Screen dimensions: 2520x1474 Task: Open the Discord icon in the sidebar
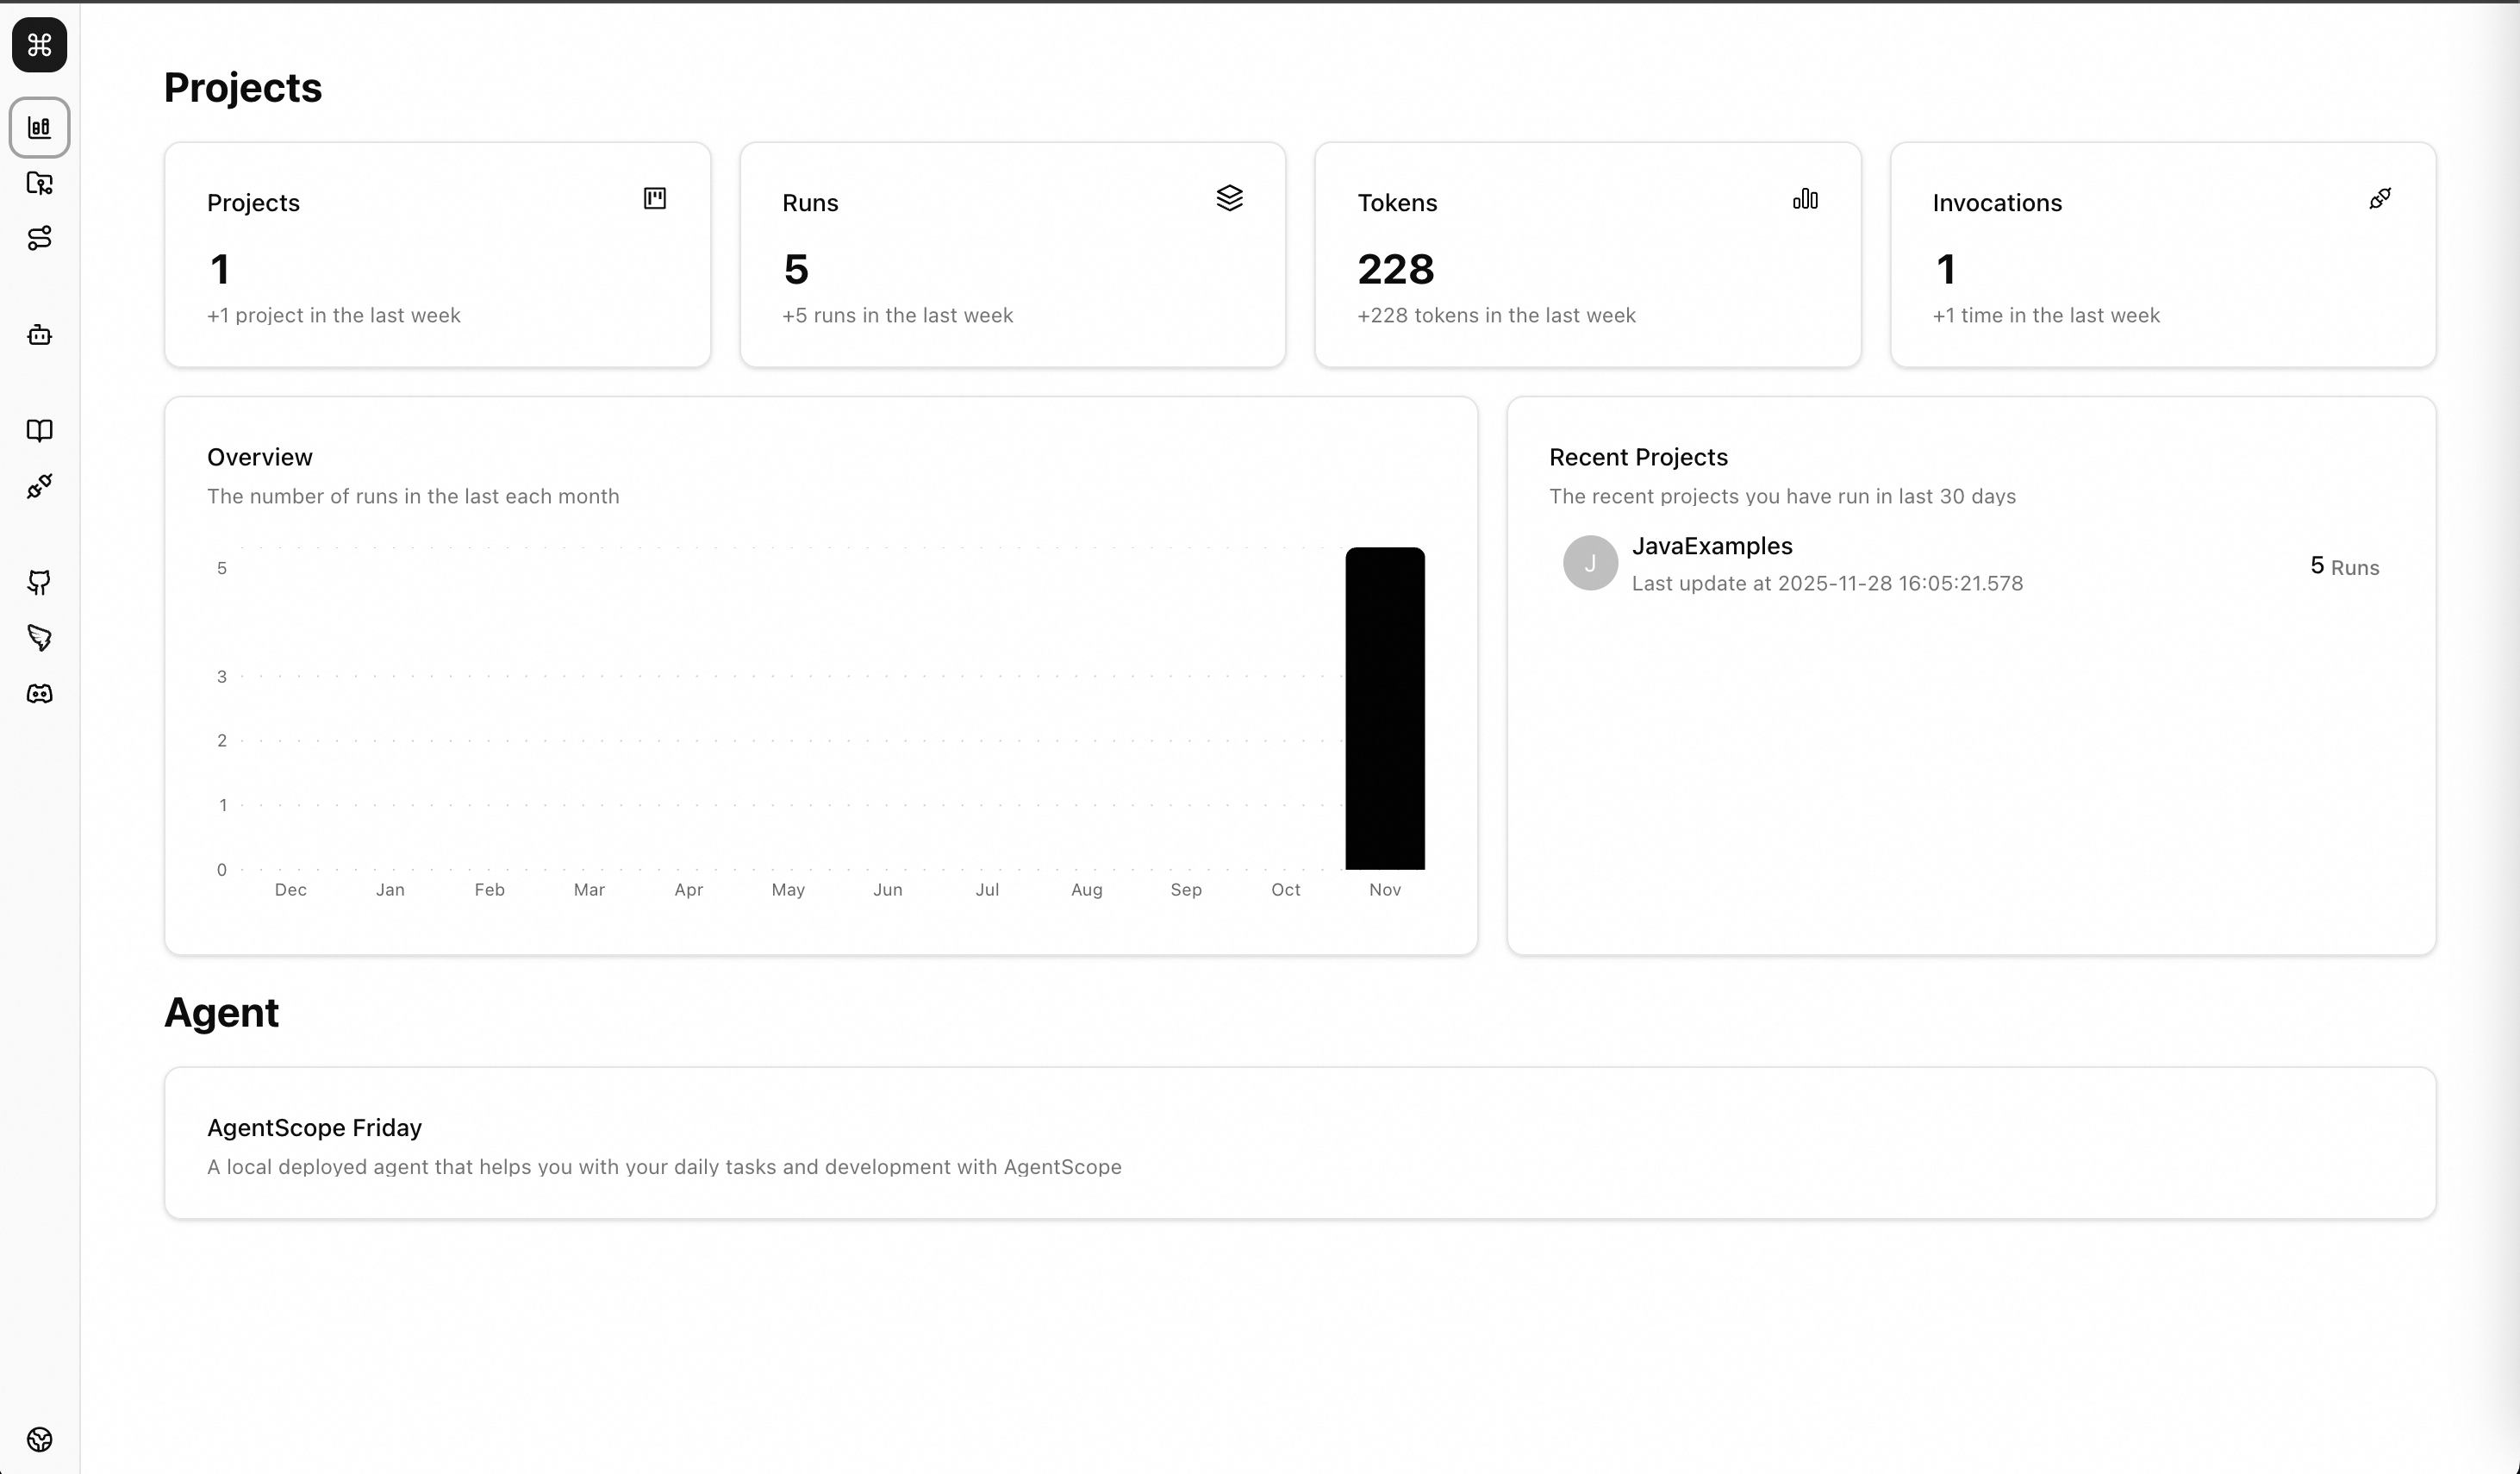click(39, 694)
